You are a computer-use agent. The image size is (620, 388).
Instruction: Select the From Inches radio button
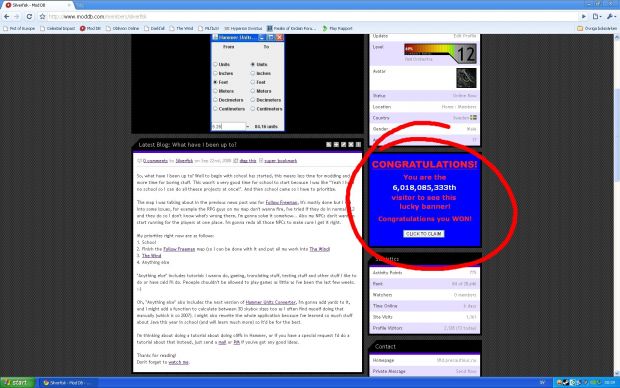(215, 73)
